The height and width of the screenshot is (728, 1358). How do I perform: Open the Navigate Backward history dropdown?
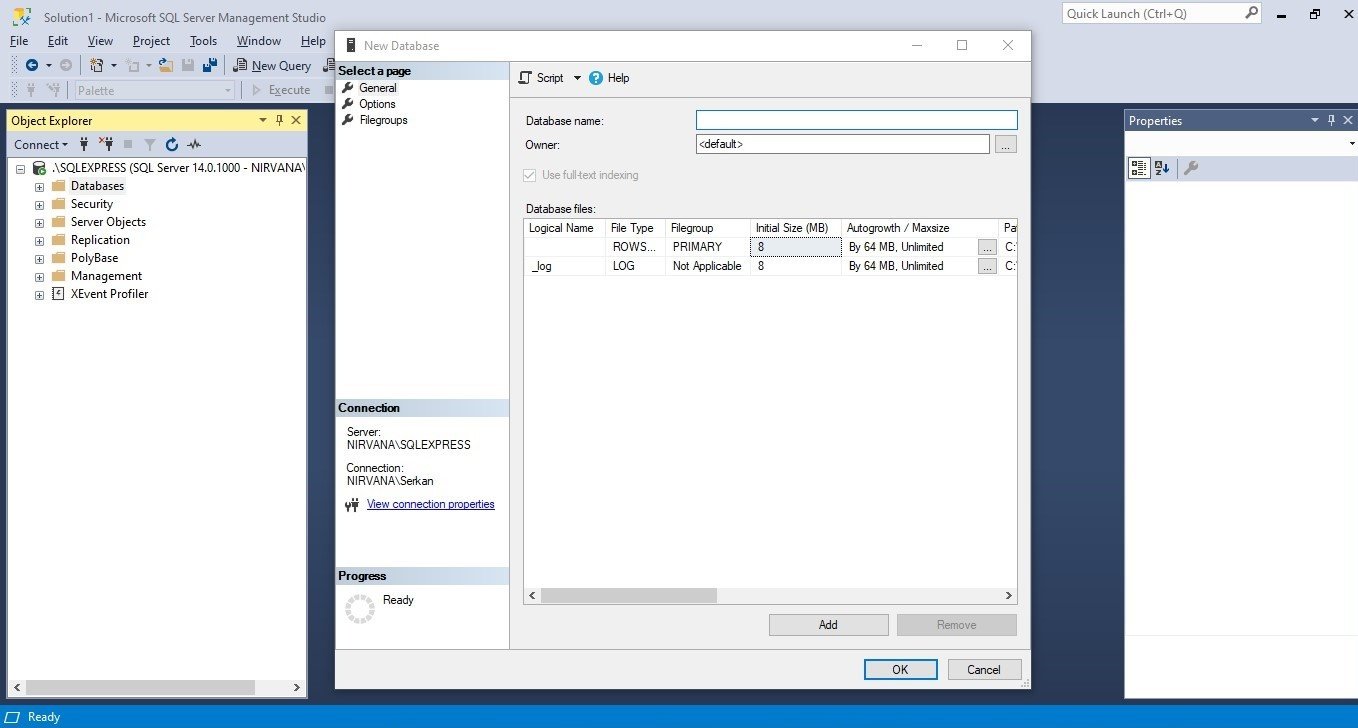pyautogui.click(x=48, y=65)
